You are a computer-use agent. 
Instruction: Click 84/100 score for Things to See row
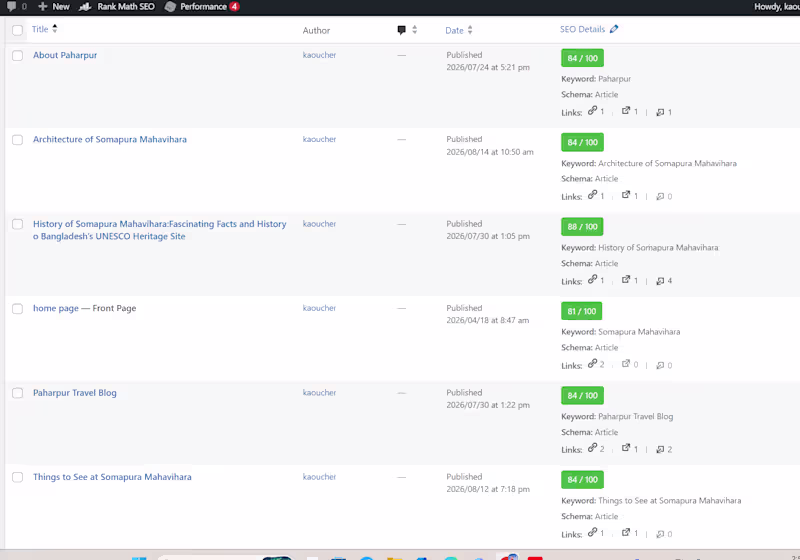(582, 479)
